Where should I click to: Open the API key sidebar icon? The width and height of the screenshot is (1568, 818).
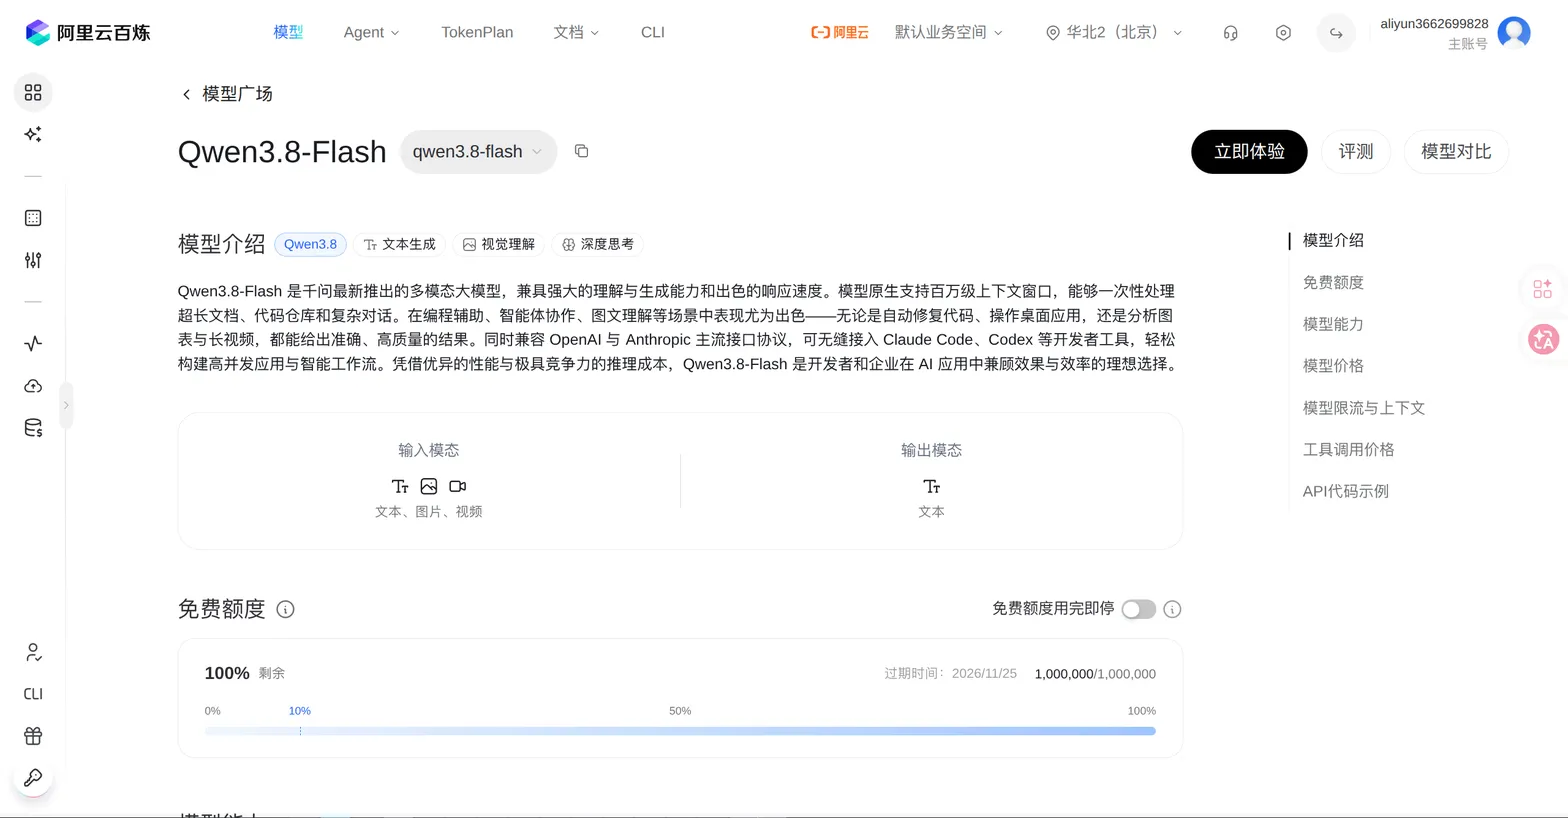33,778
